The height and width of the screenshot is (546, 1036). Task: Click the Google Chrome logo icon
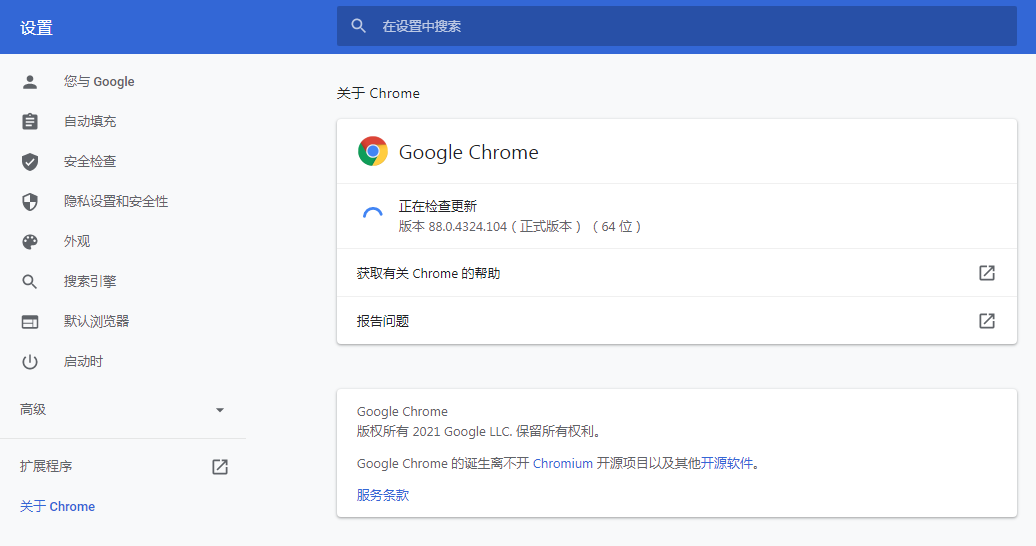[x=373, y=152]
